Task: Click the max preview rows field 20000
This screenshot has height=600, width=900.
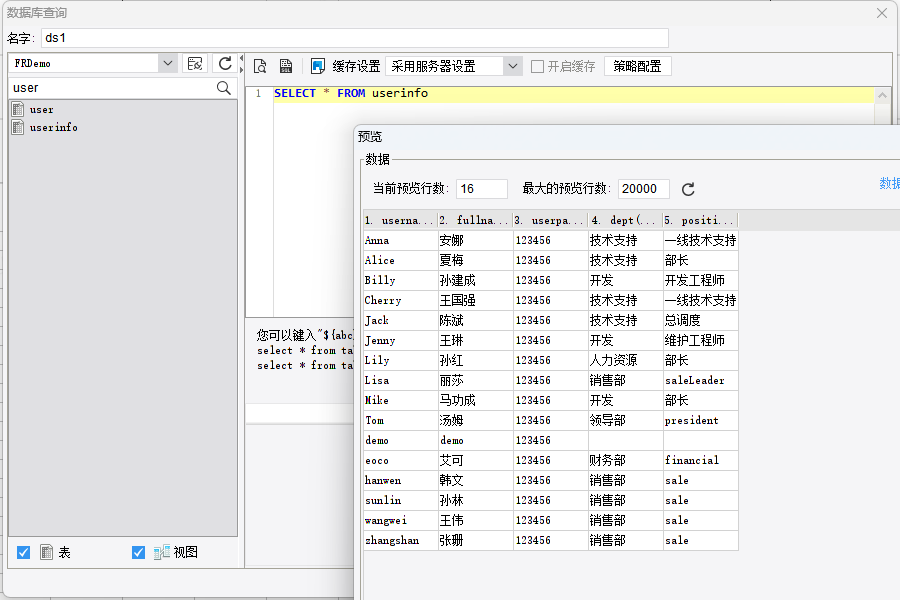Action: [643, 189]
